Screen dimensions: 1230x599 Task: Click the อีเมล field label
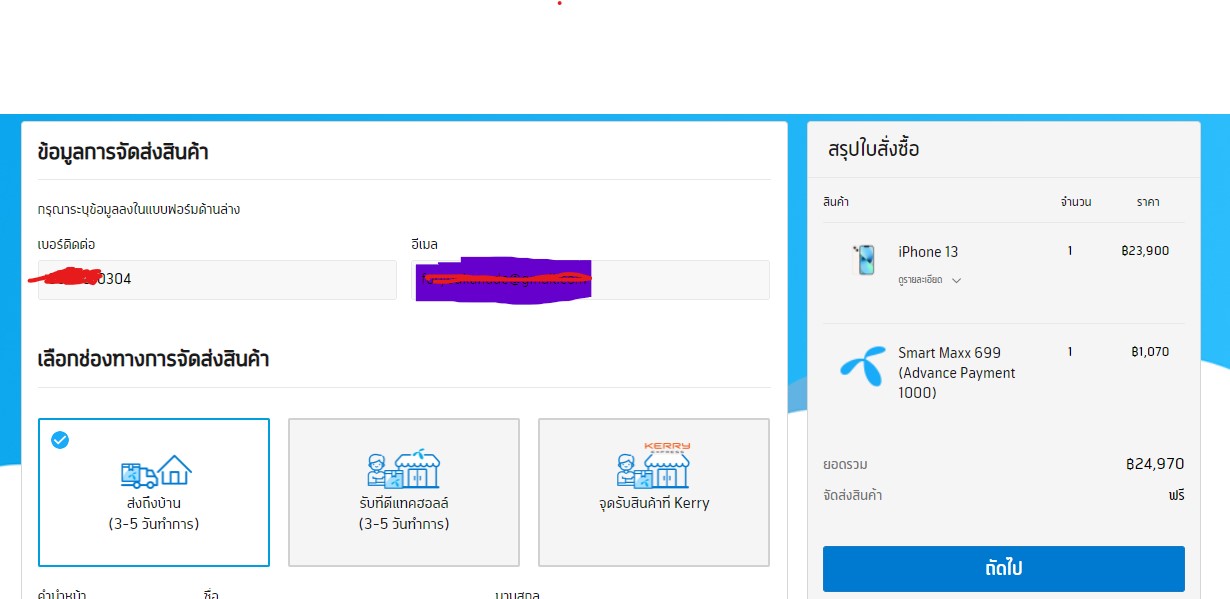pos(424,244)
